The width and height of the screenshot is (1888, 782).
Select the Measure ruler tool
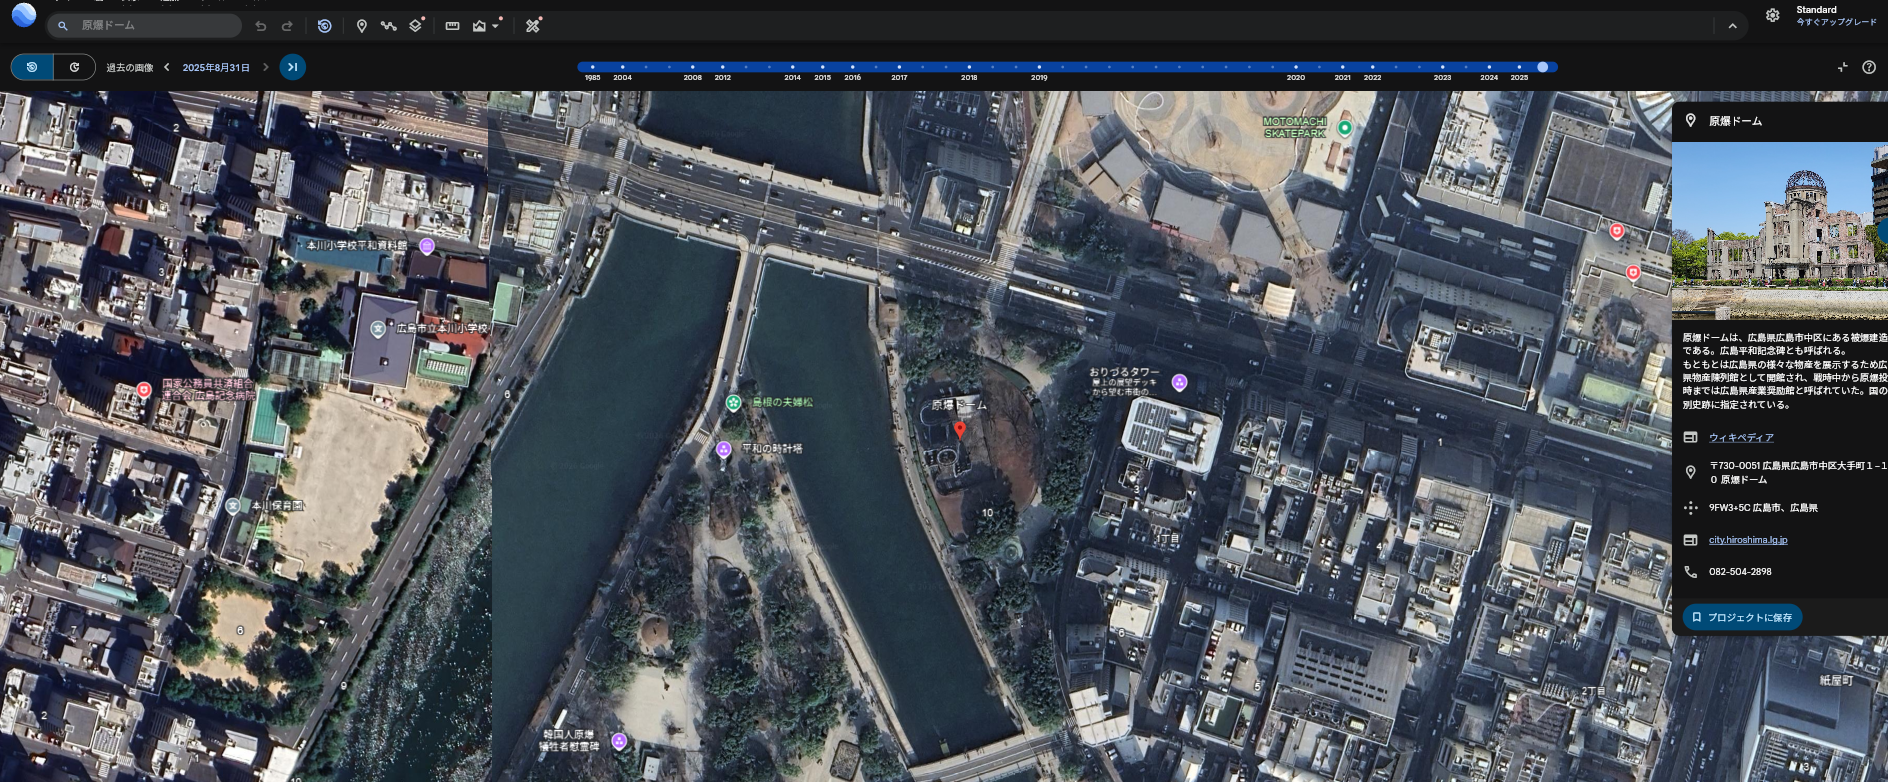click(452, 26)
